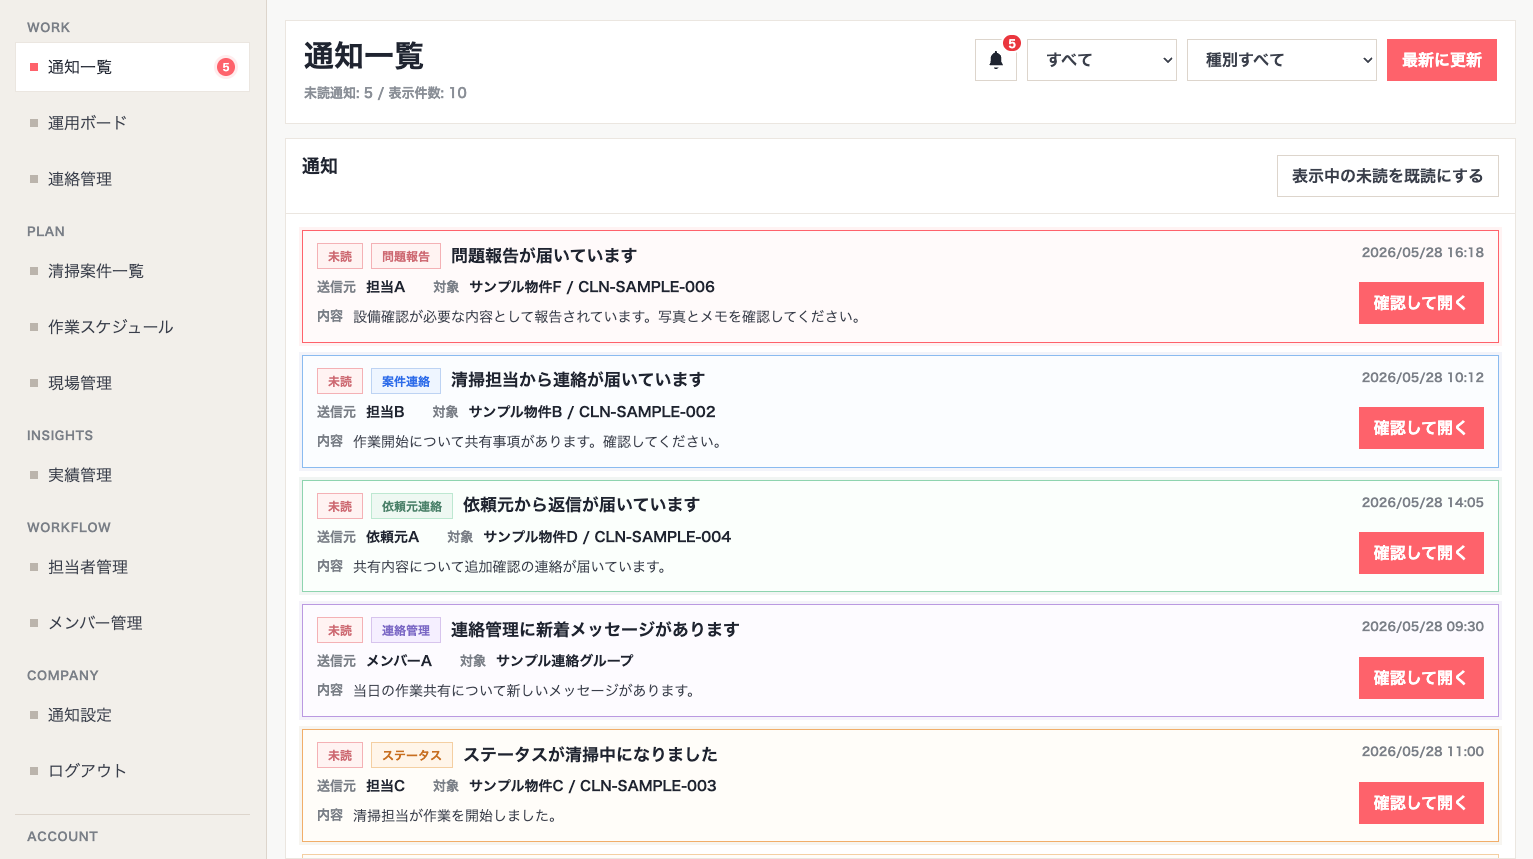Image resolution: width=1533 pixels, height=859 pixels.
Task: Open 作業スケジュール sidebar item
Action: pyautogui.click(x=132, y=327)
